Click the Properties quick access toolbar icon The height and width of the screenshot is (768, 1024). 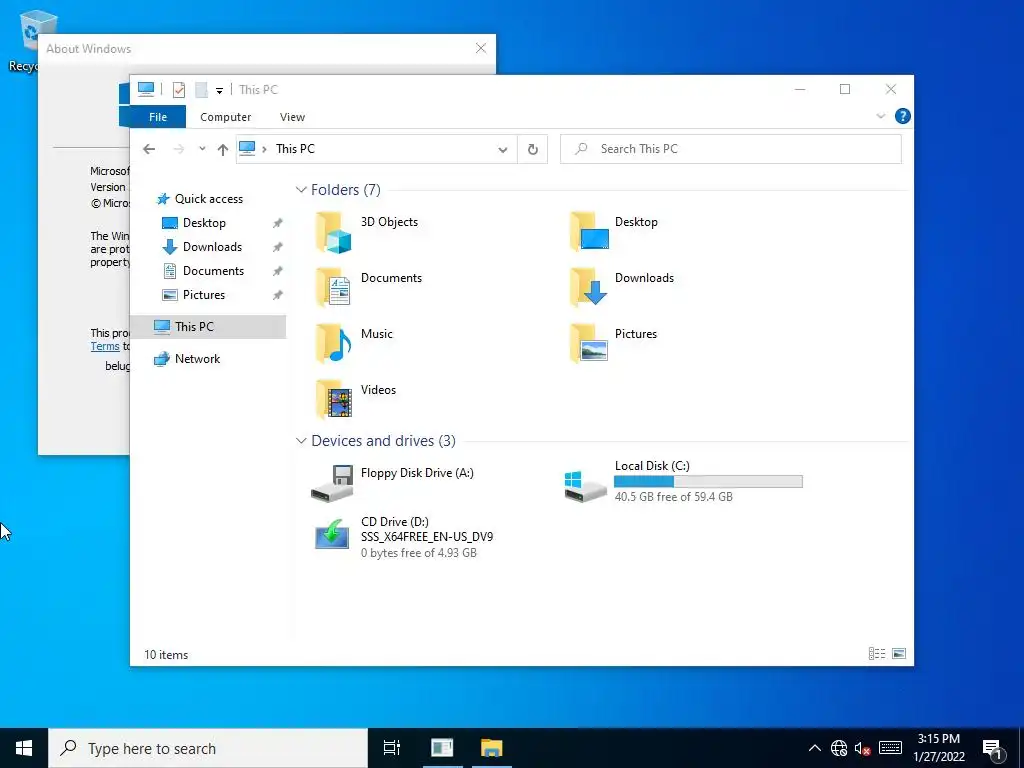pyautogui.click(x=178, y=89)
